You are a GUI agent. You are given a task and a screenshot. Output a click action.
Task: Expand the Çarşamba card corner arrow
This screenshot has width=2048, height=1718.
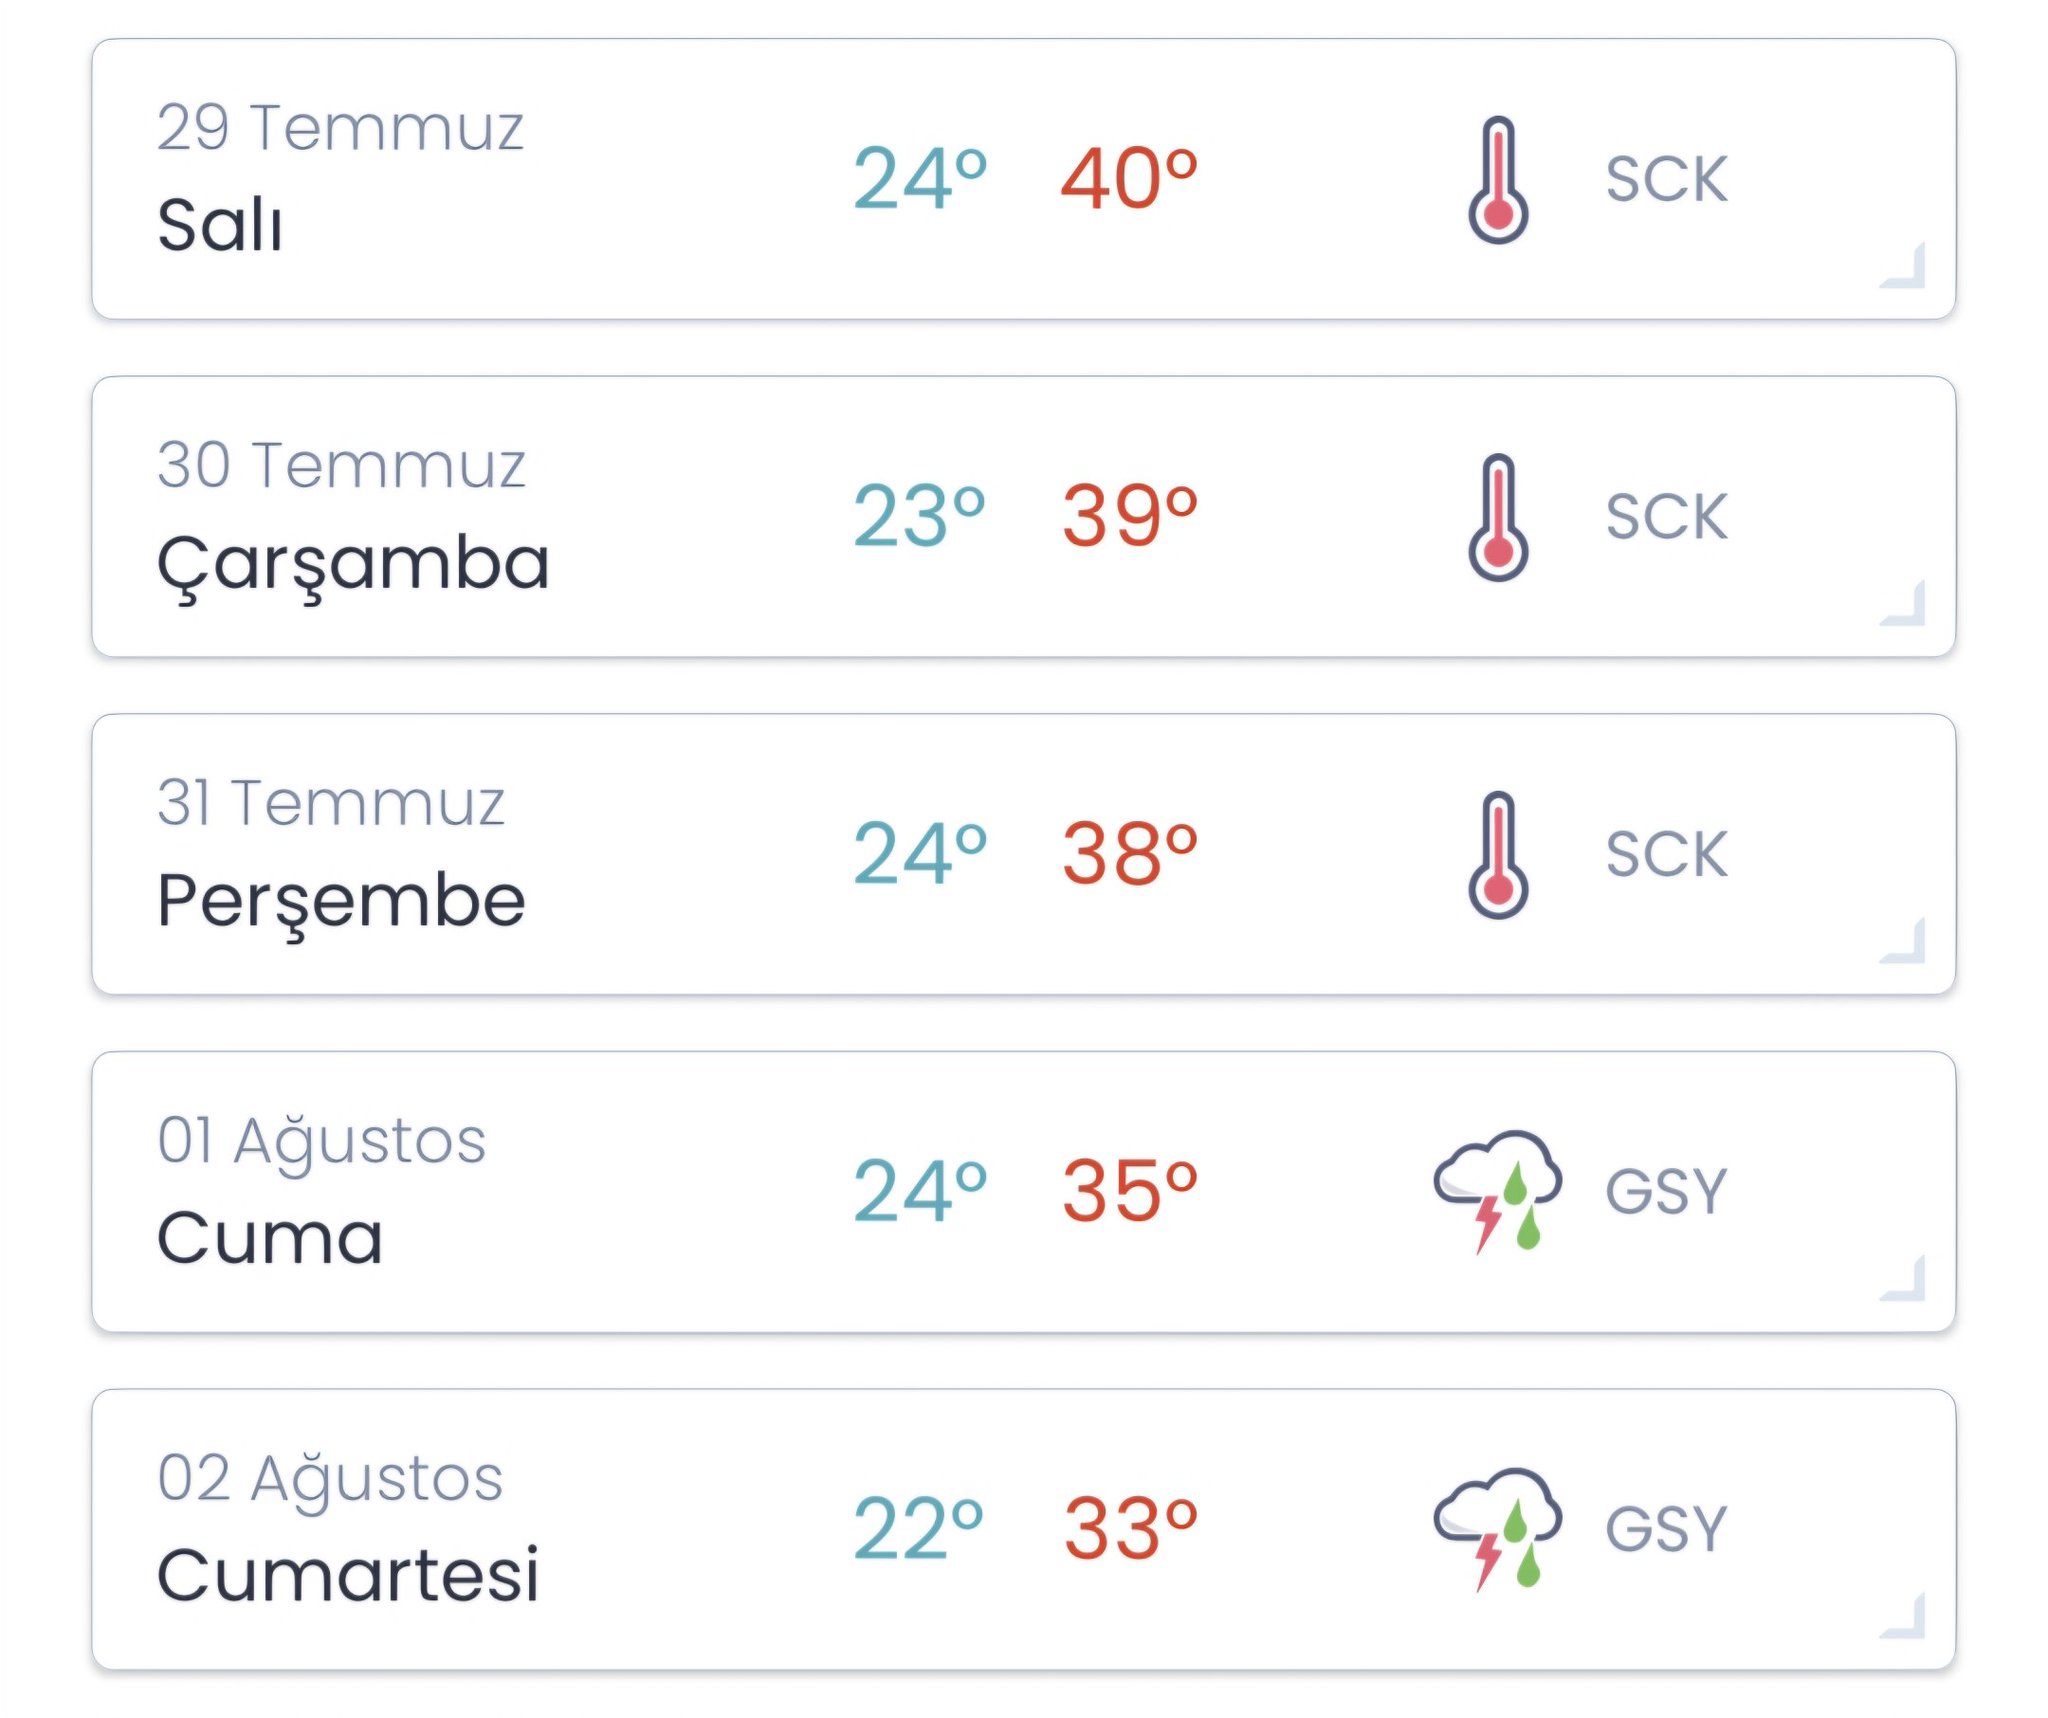(x=1905, y=604)
